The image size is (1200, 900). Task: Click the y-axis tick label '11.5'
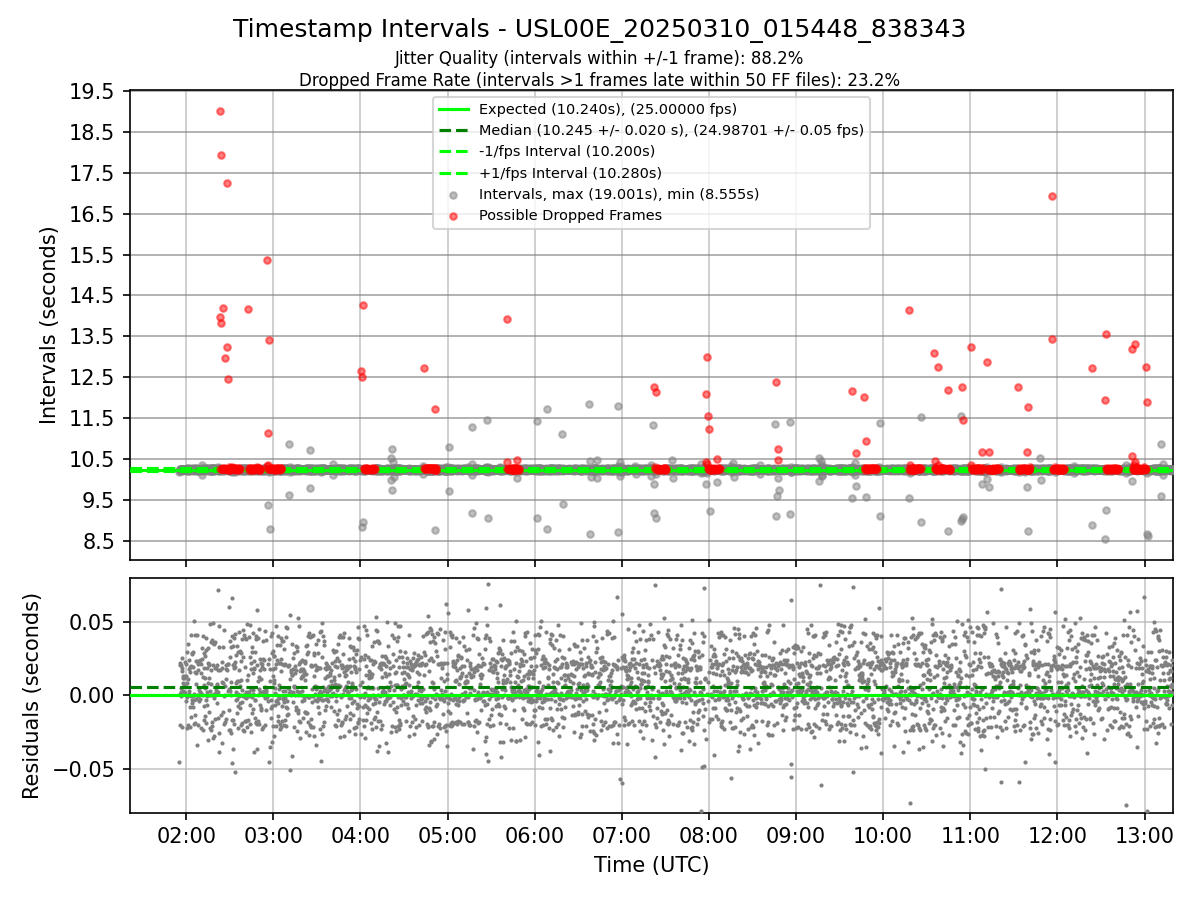[93, 419]
